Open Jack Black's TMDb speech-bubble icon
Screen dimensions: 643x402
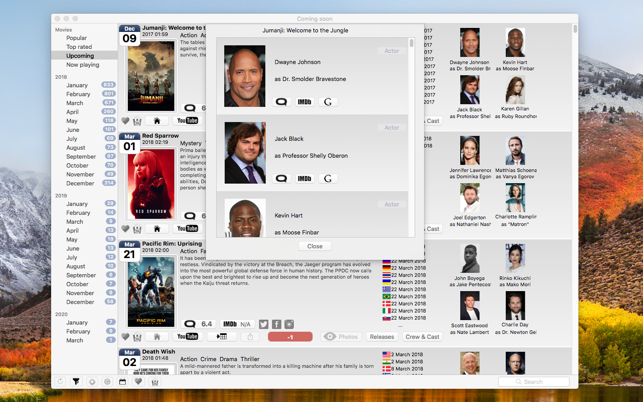[281, 178]
